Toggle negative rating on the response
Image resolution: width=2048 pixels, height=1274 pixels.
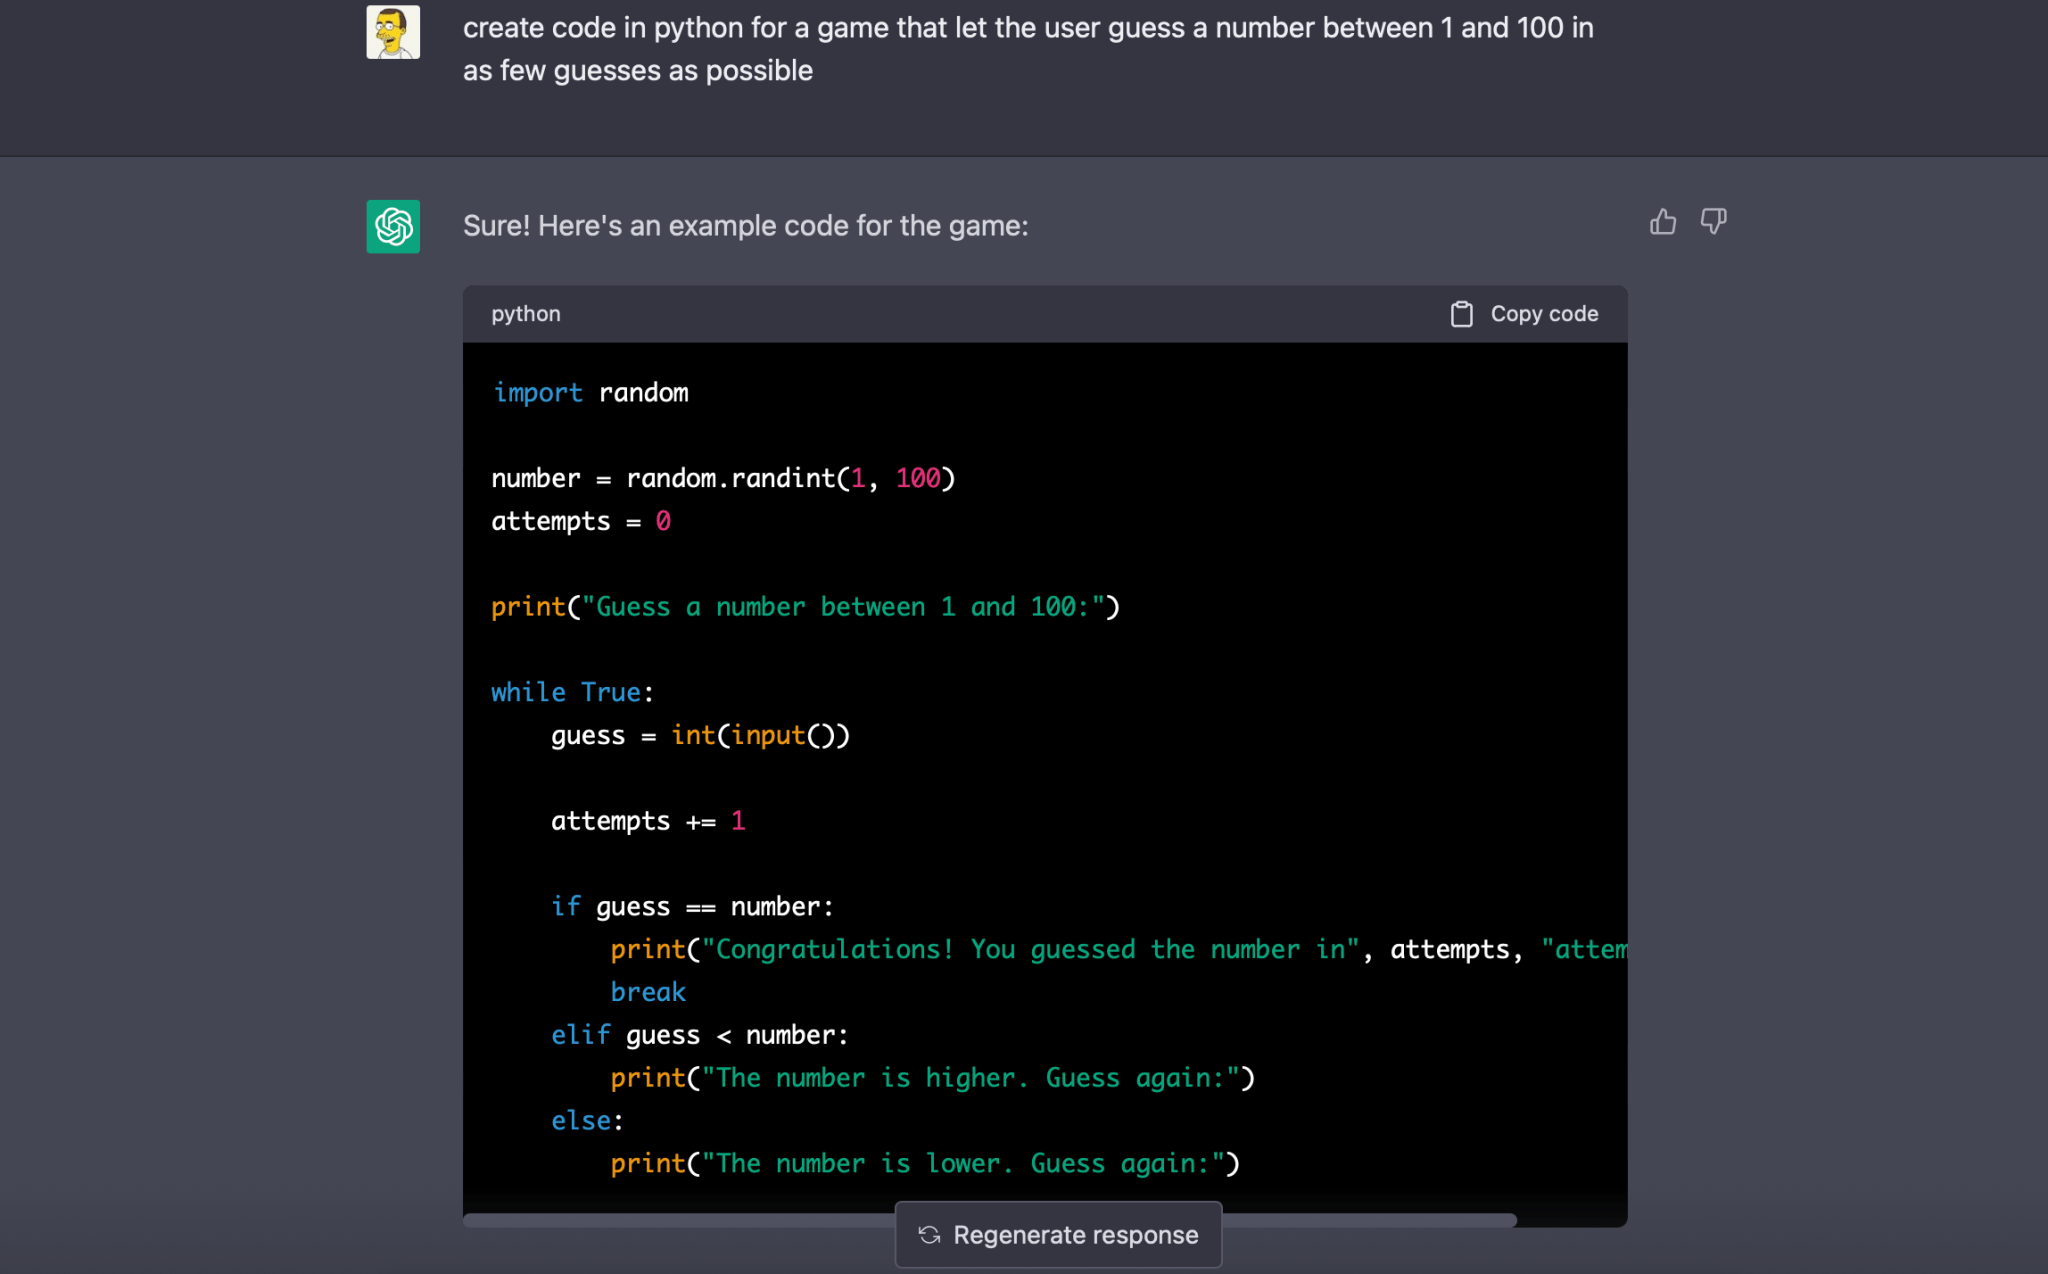1712,222
